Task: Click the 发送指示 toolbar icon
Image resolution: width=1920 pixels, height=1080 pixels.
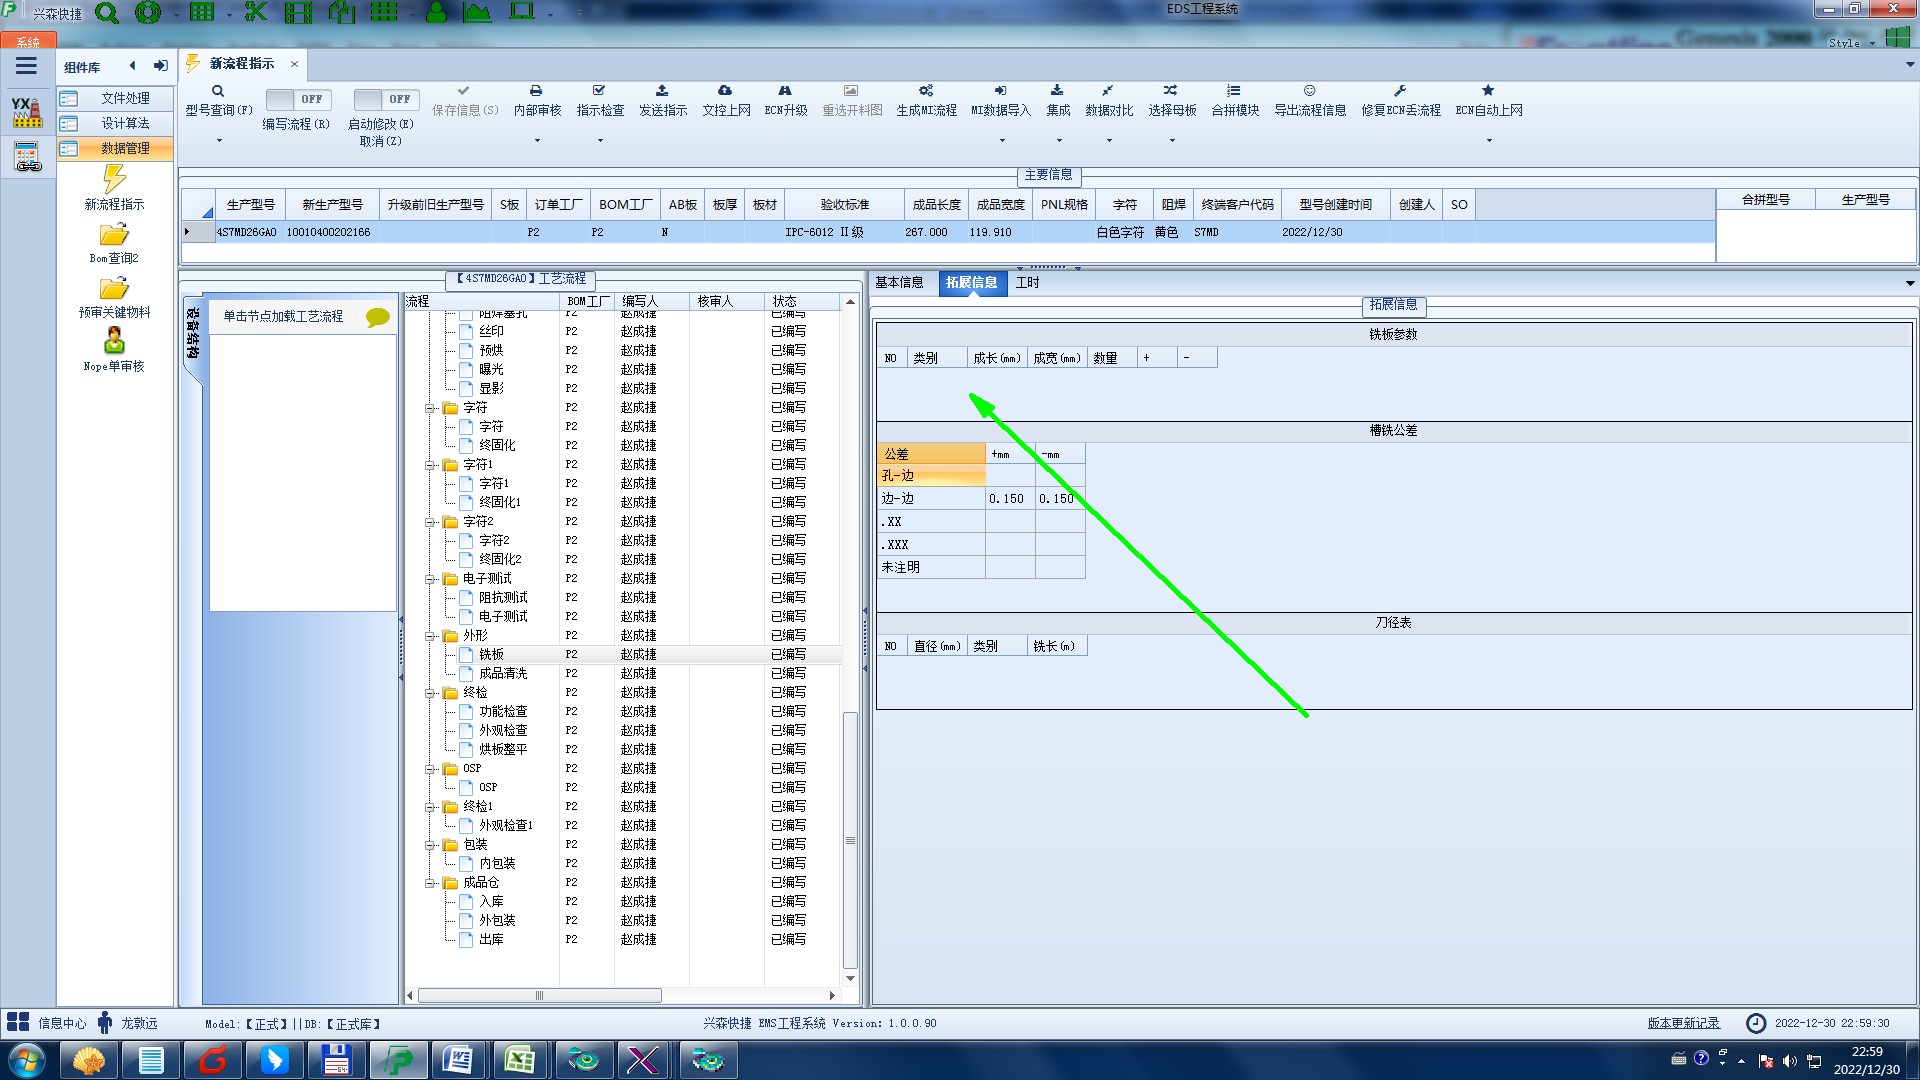Action: pyautogui.click(x=662, y=91)
